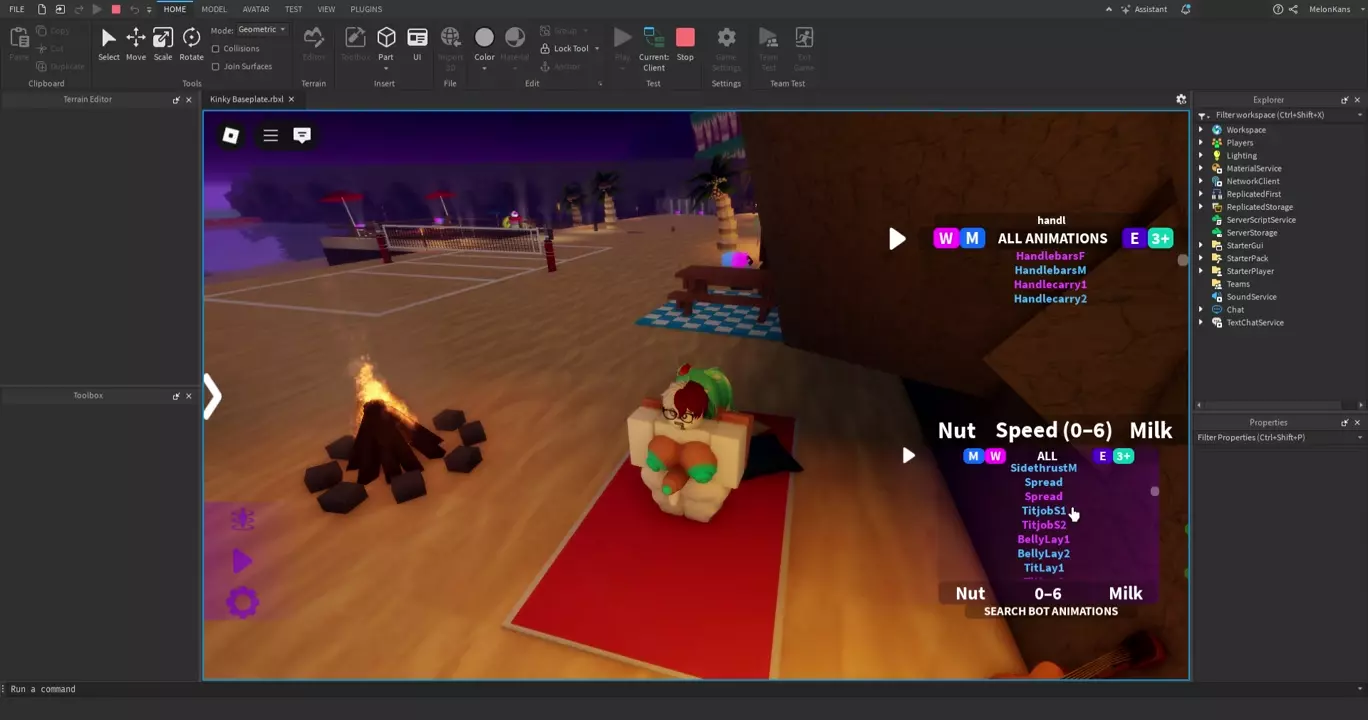Open the Studio settings gear in viewport corner
The width and height of the screenshot is (1368, 720).
tap(1181, 99)
